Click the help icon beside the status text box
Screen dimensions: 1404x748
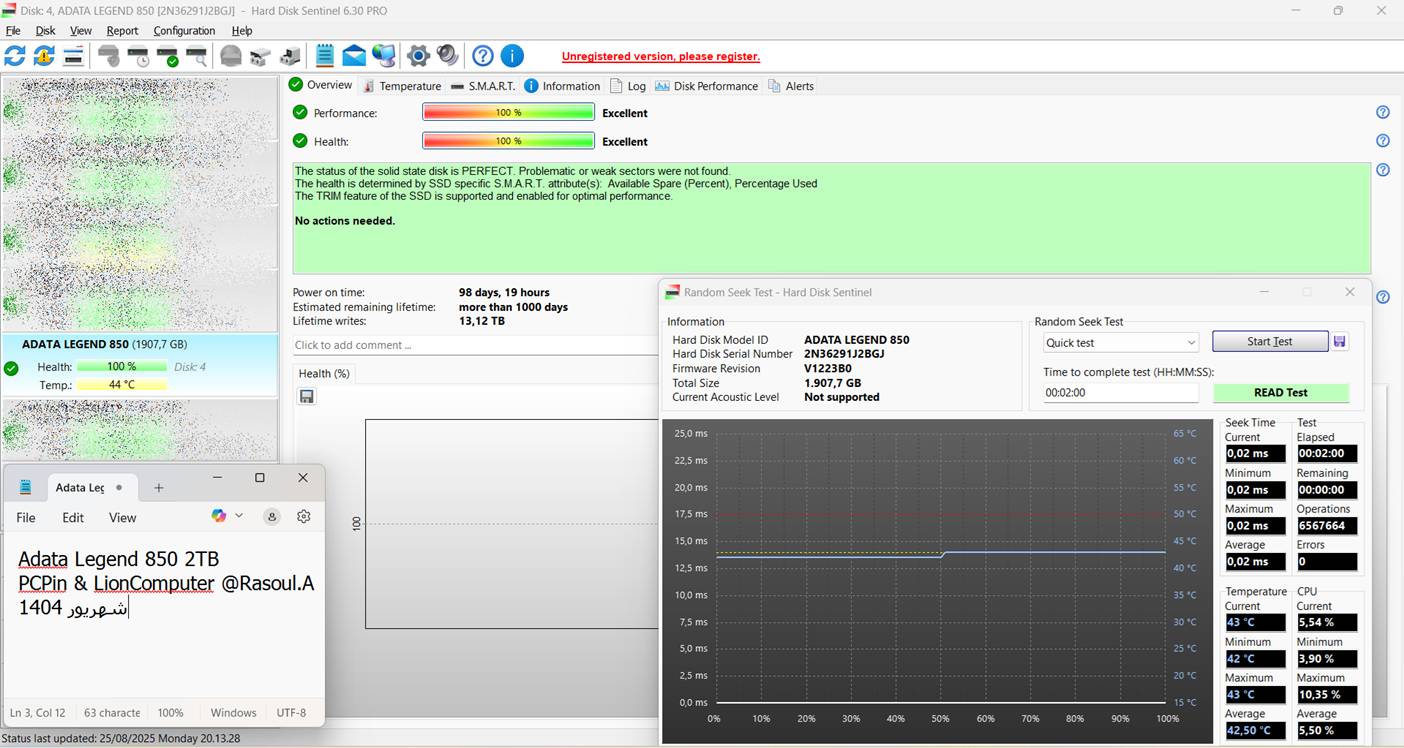tap(1383, 170)
